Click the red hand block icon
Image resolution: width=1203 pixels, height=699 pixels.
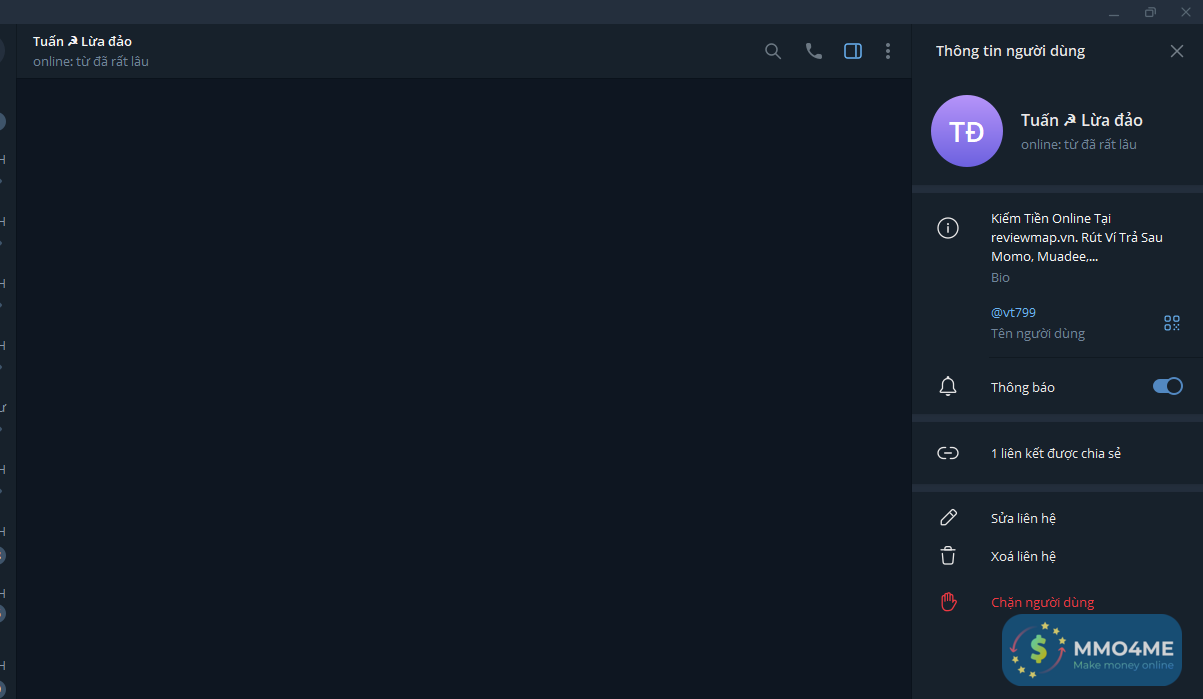pyautogui.click(x=948, y=602)
